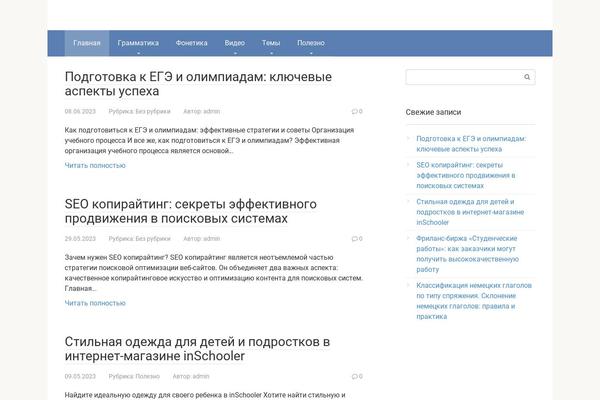Click Автор: admin on SEO post
The width and height of the screenshot is (600, 400).
point(202,238)
